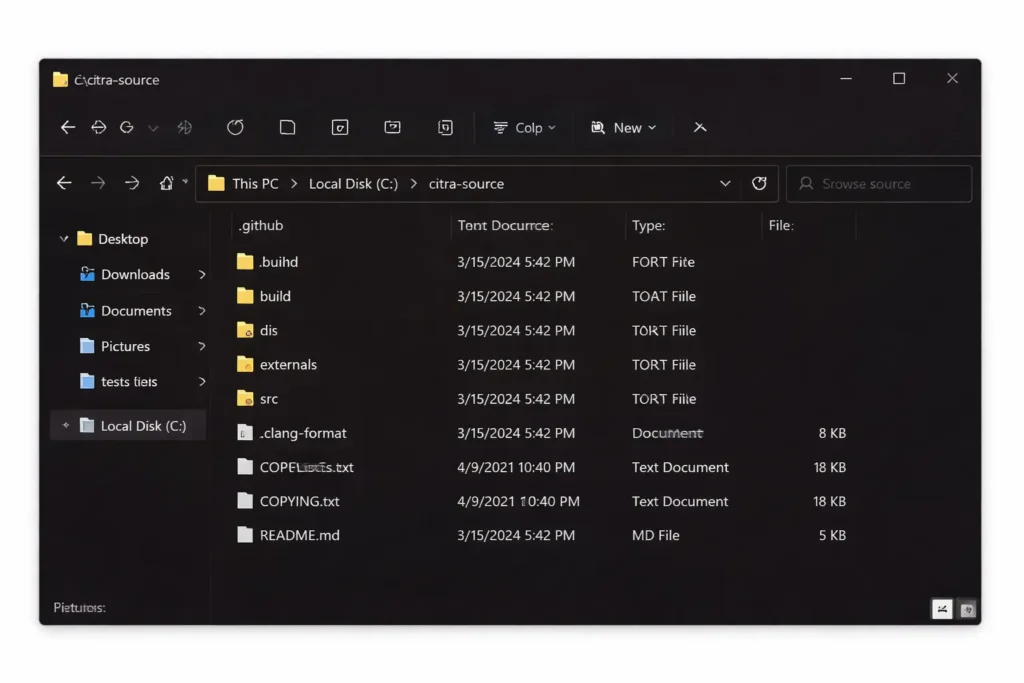Image resolution: width=1024 pixels, height=683 pixels.
Task: Switch to the details view in status bar
Action: (941, 609)
